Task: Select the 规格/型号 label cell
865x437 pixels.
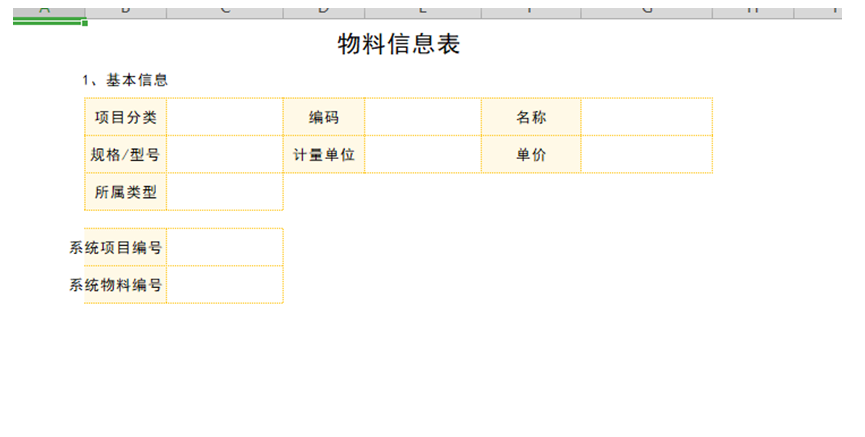Action: pyautogui.click(x=125, y=155)
